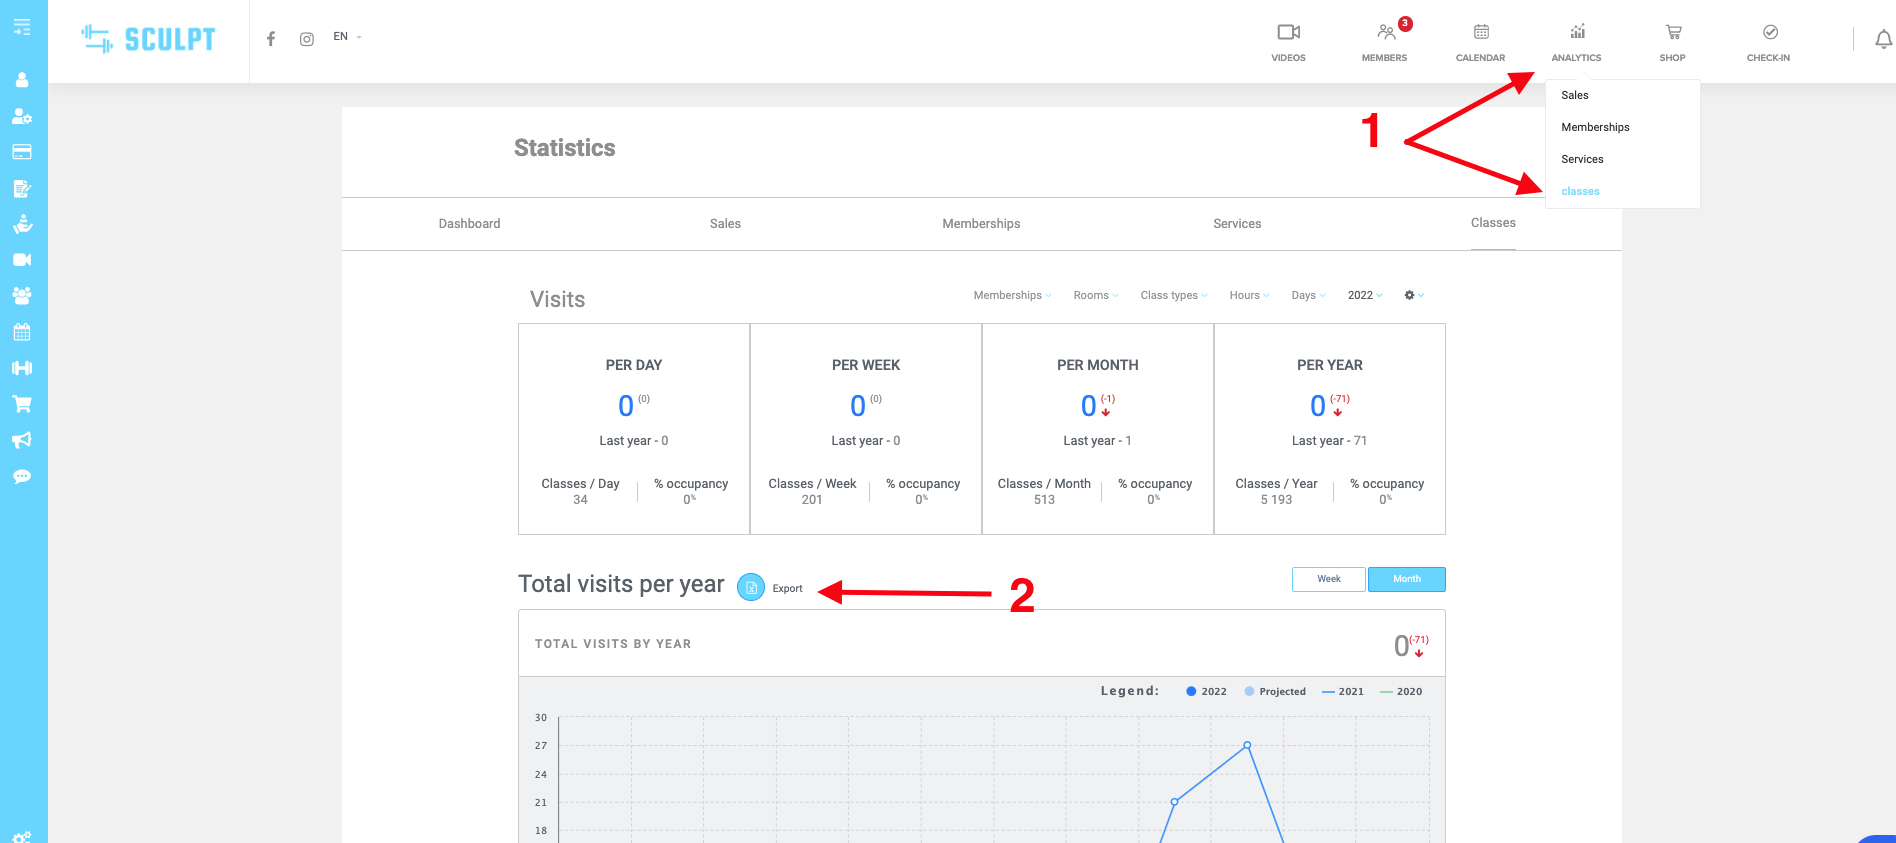The height and width of the screenshot is (843, 1896).
Task: Expand the EN language selector
Action: click(x=347, y=37)
